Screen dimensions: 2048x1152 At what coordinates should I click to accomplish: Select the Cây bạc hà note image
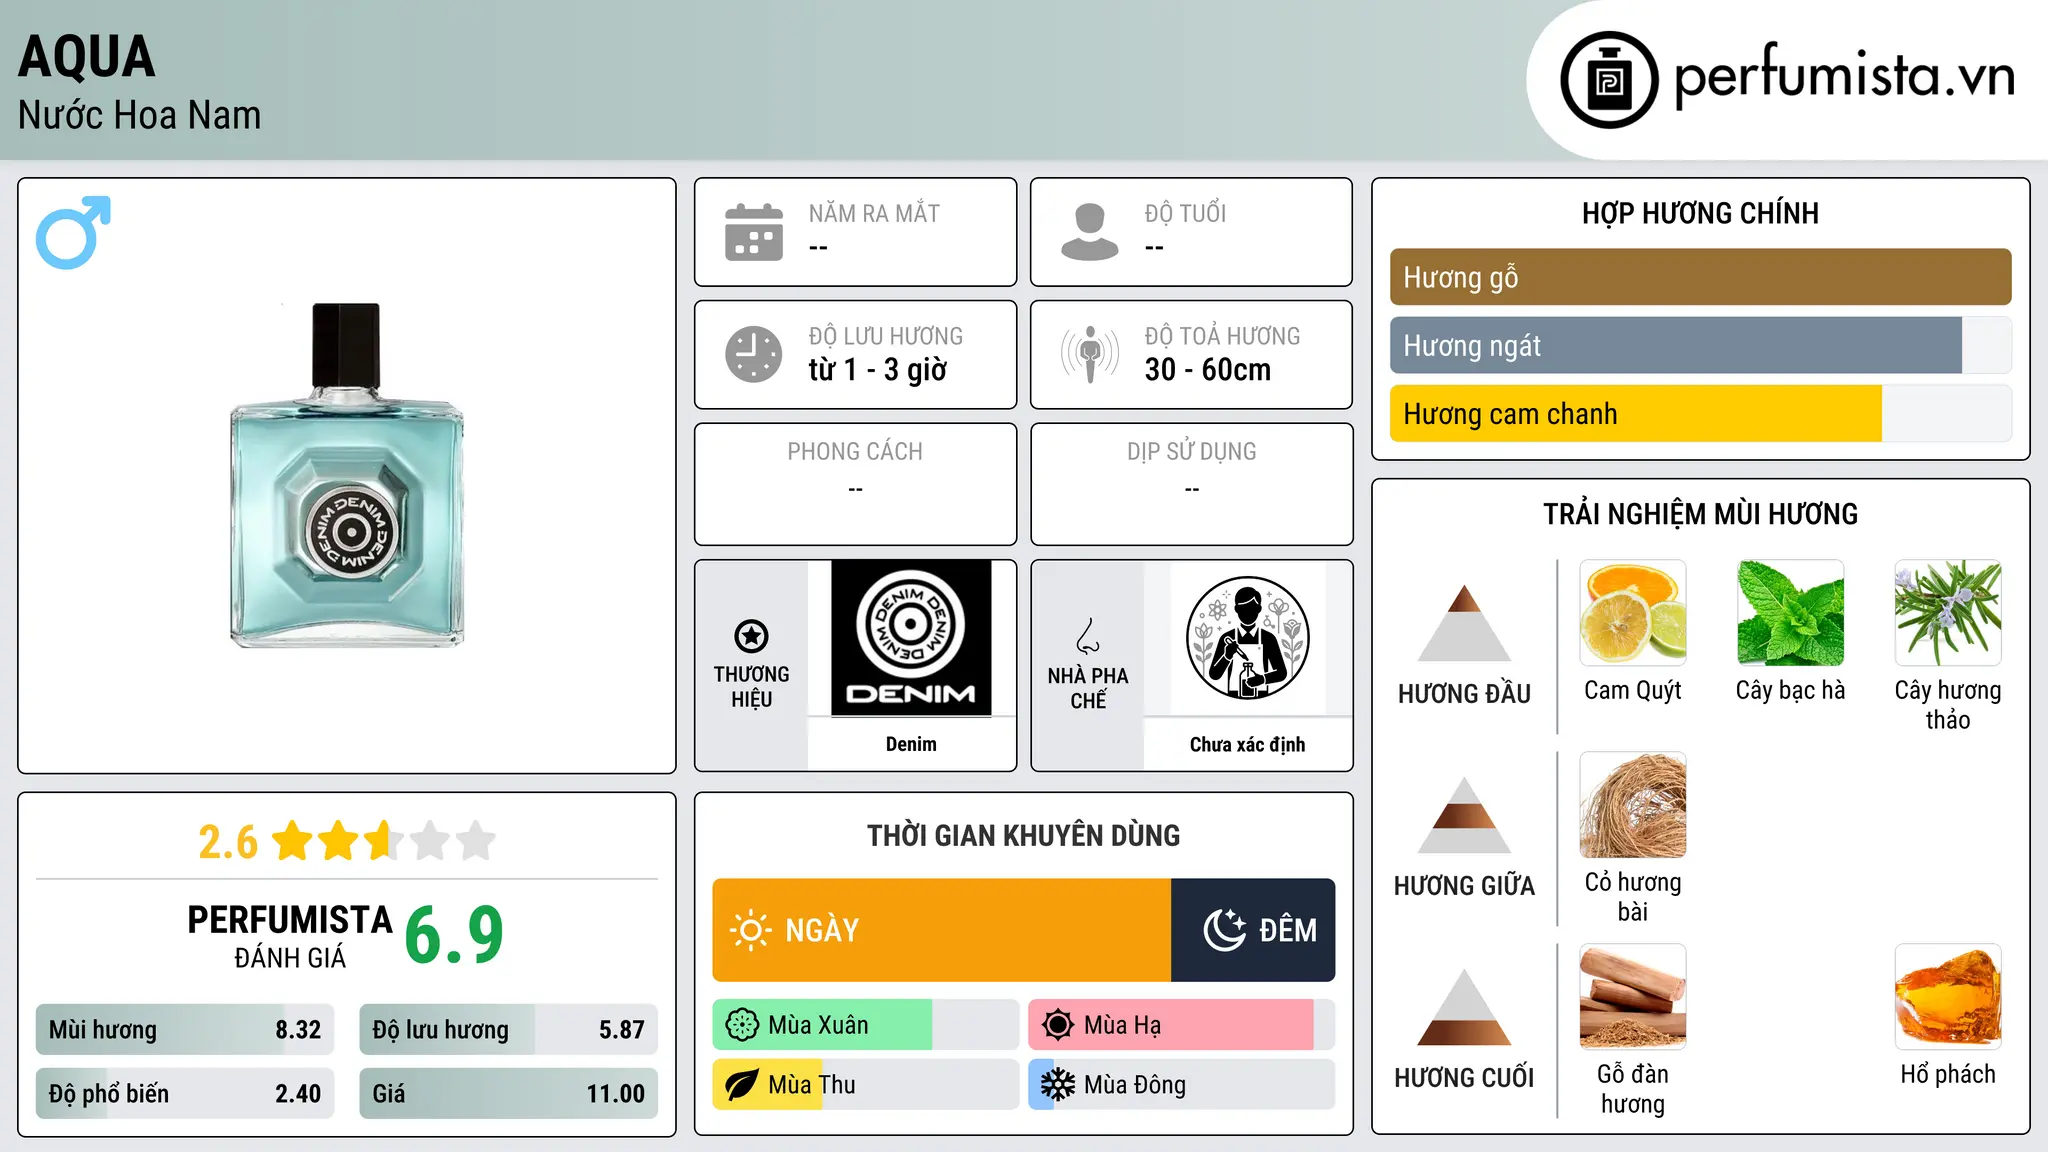(1790, 613)
